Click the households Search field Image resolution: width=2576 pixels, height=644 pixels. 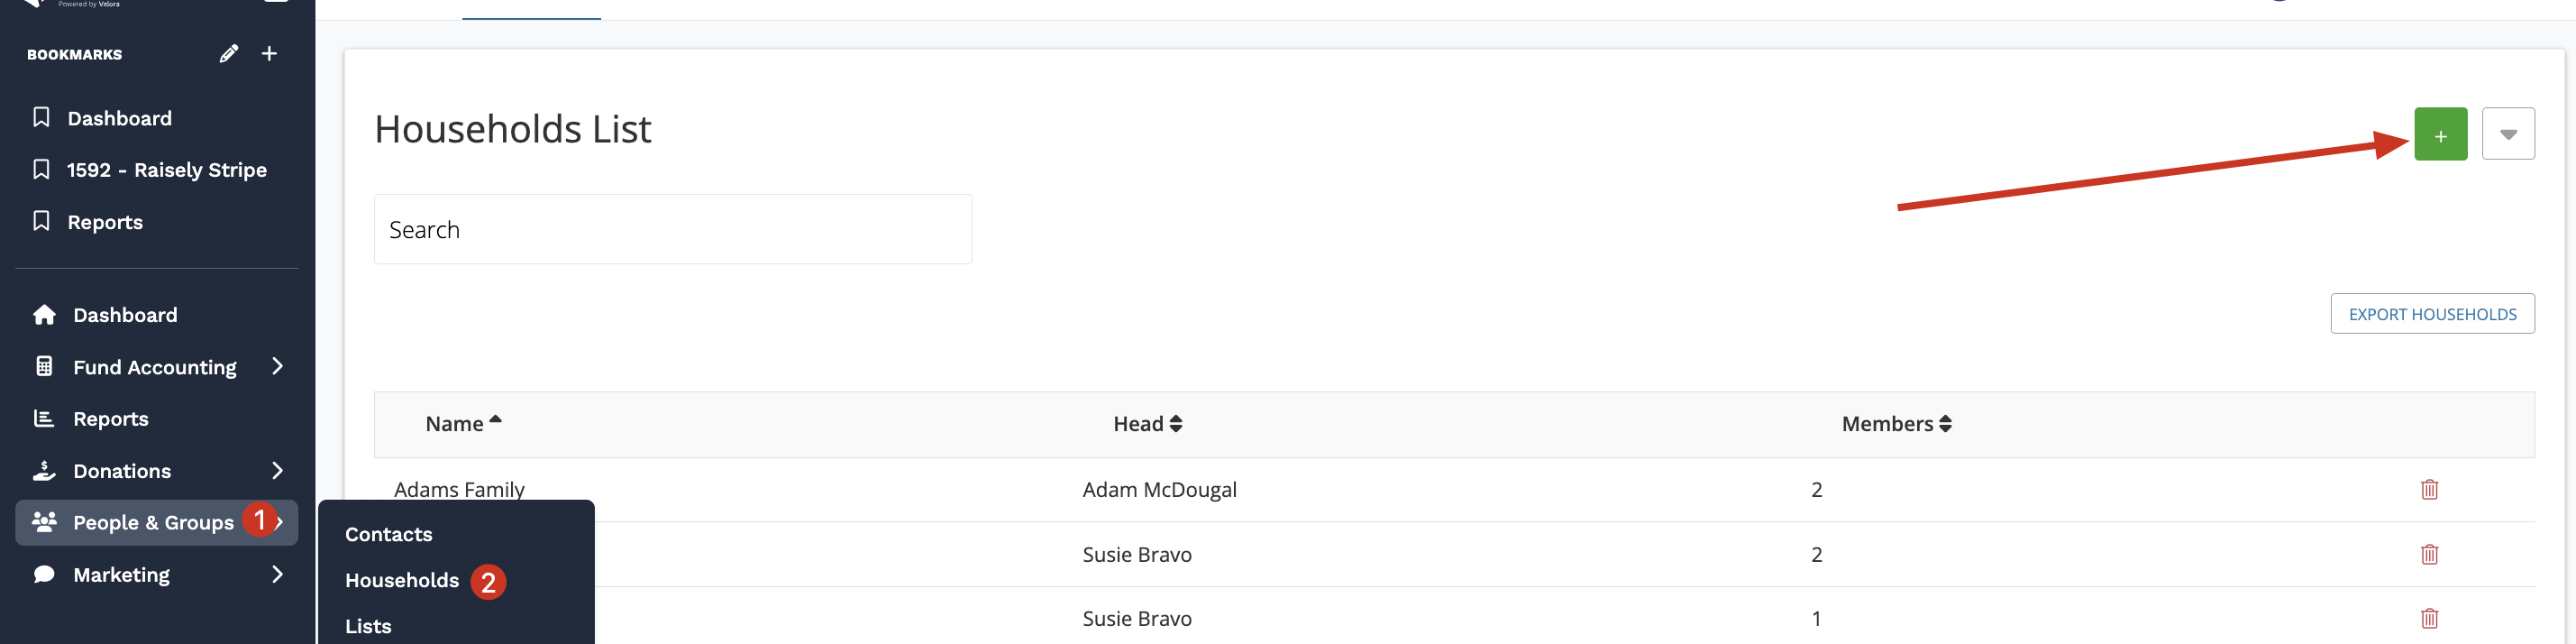click(x=672, y=230)
